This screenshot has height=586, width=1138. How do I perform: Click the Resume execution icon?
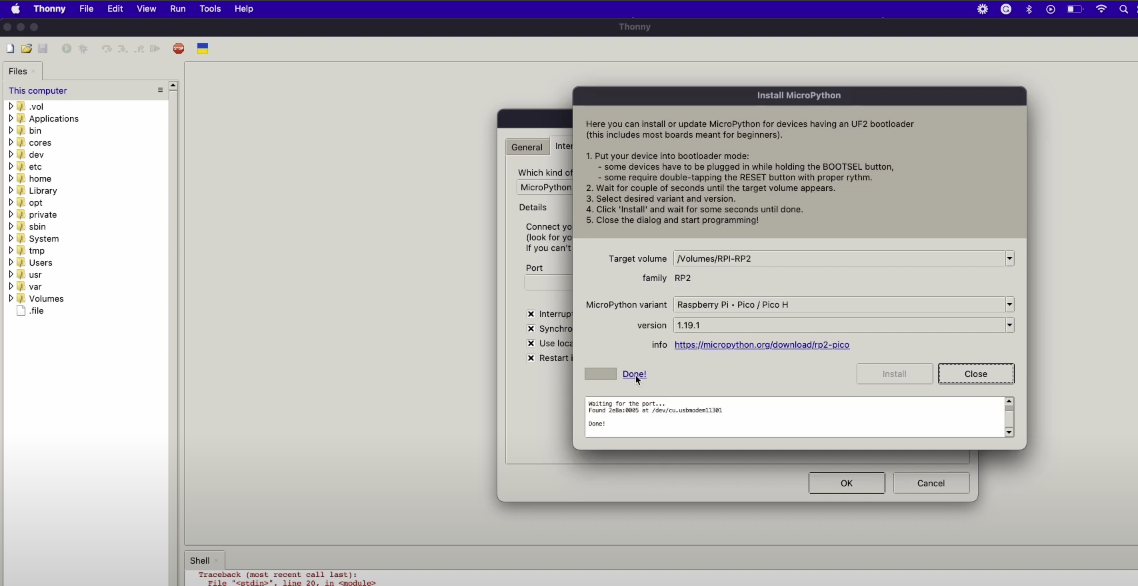click(x=155, y=49)
